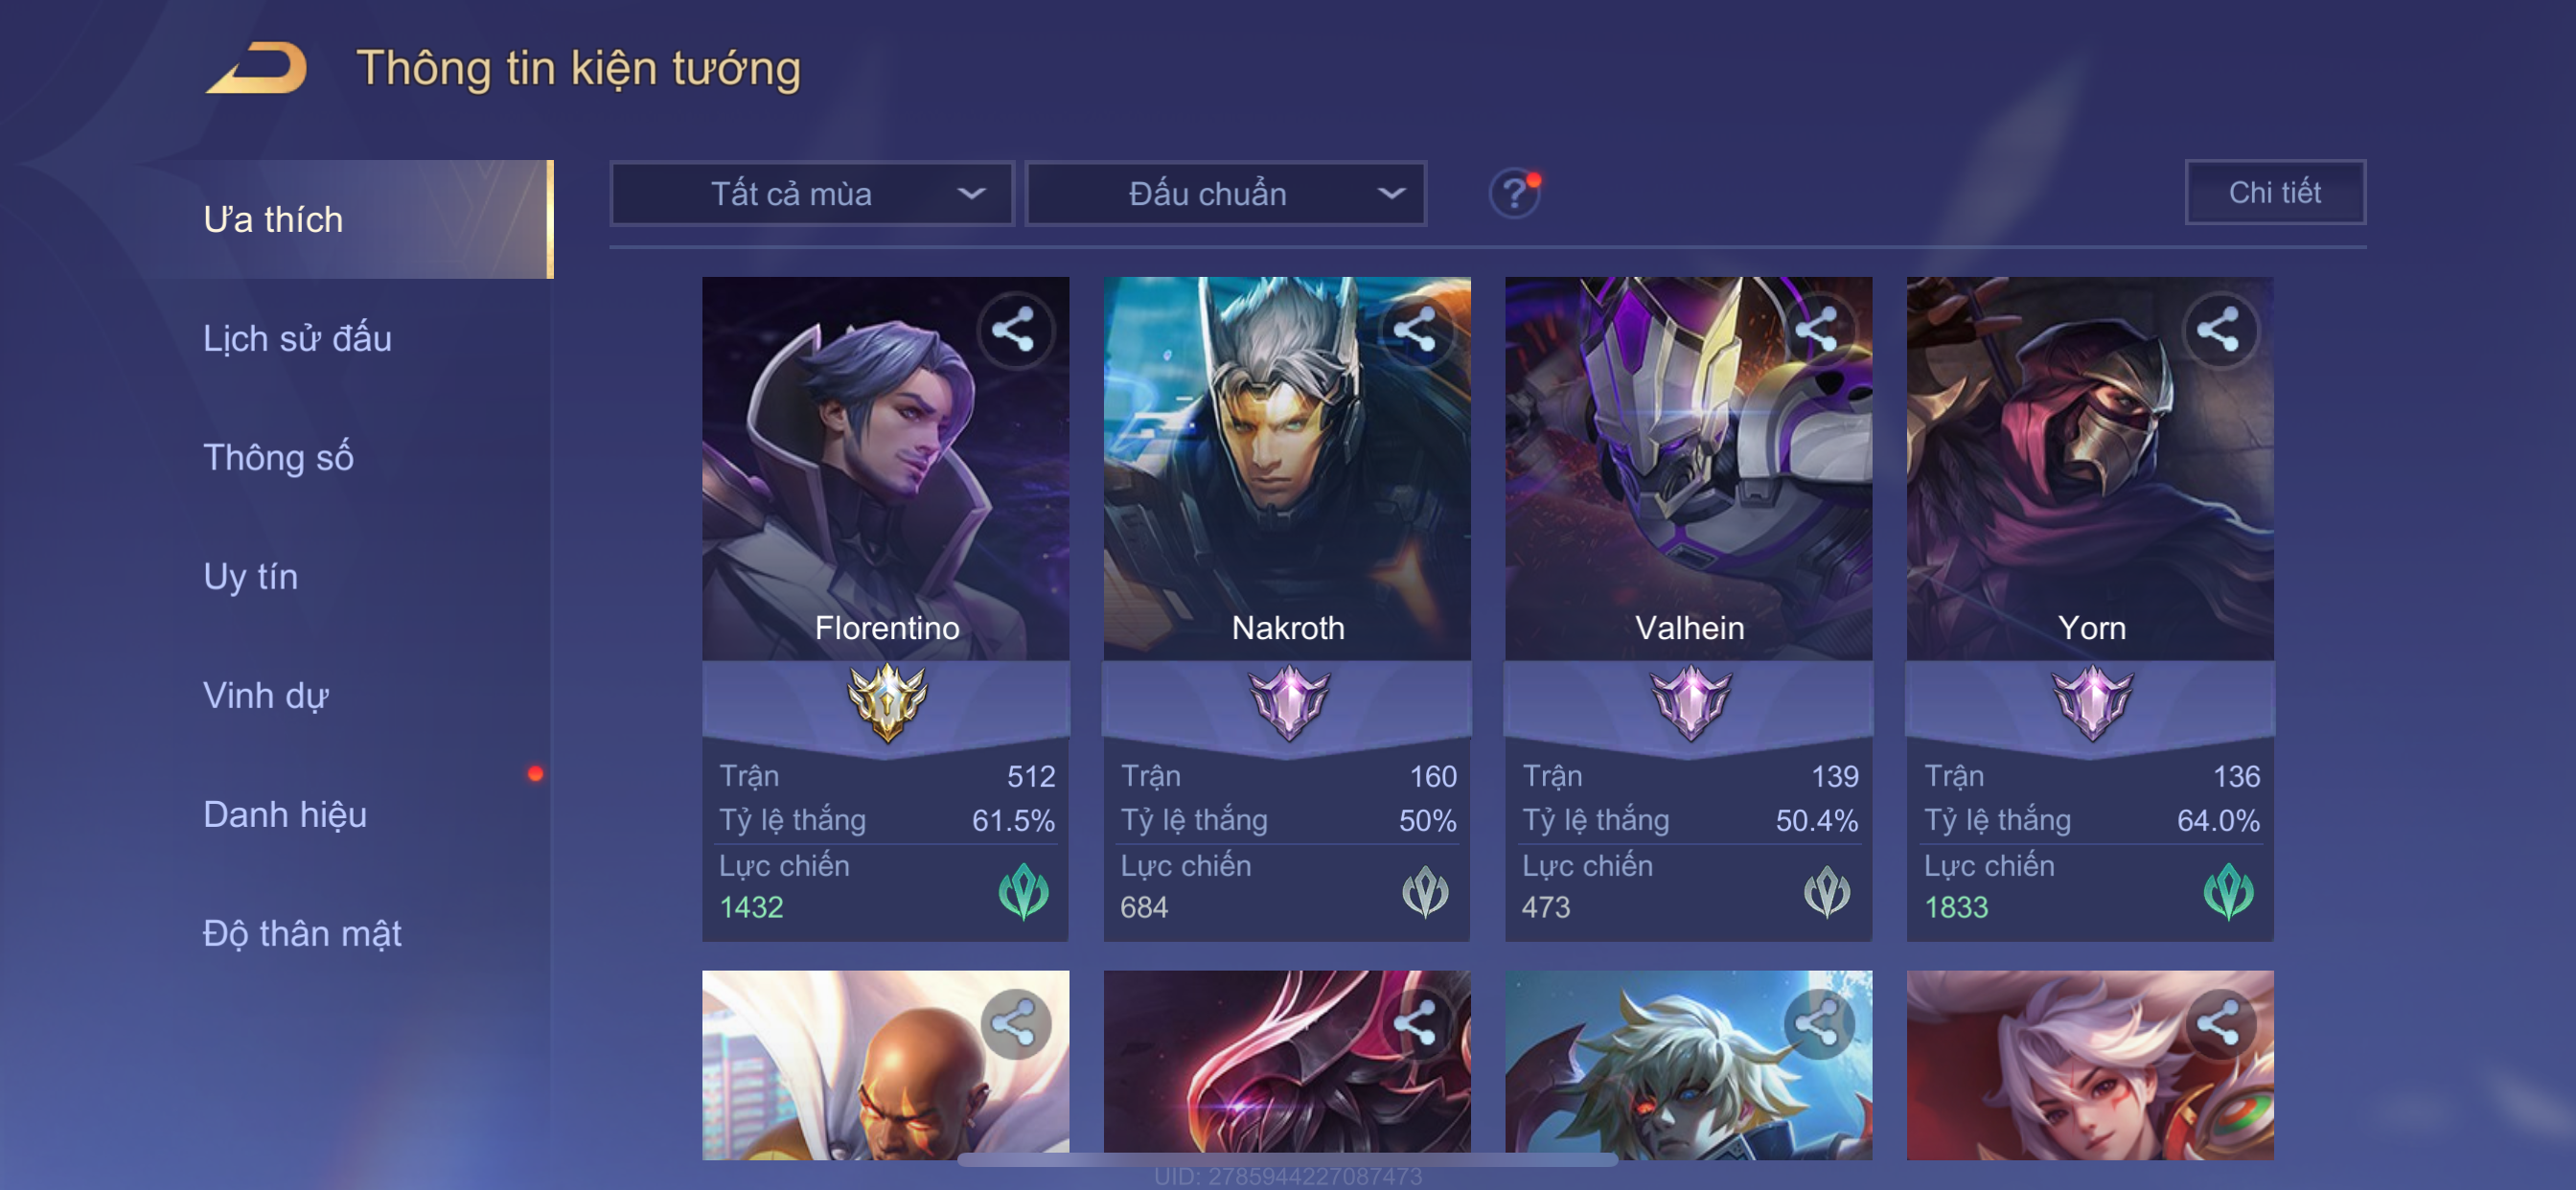Click the chevron arrow on Đấu chuẩn
Viewport: 2576px width, 1190px height.
[x=1391, y=193]
